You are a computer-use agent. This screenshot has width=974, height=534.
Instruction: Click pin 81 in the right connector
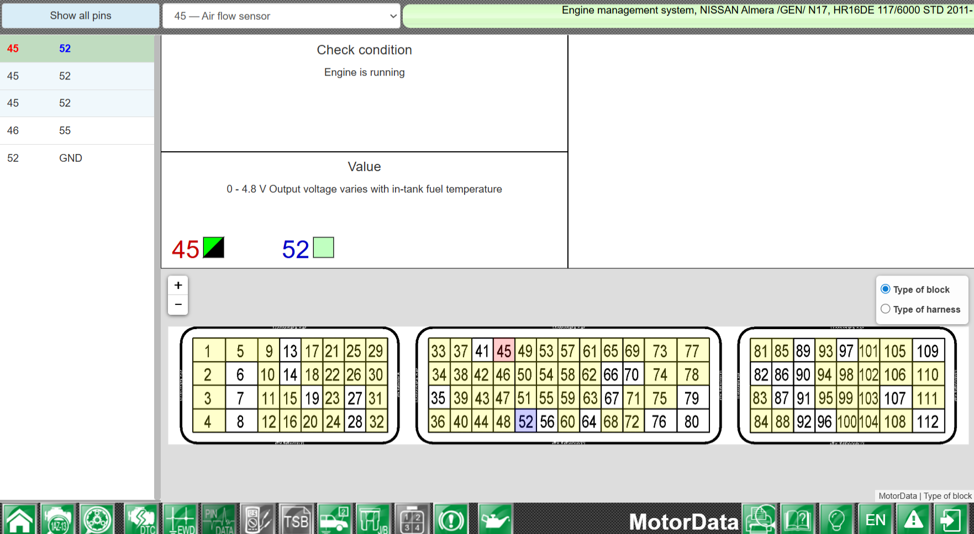coord(761,351)
